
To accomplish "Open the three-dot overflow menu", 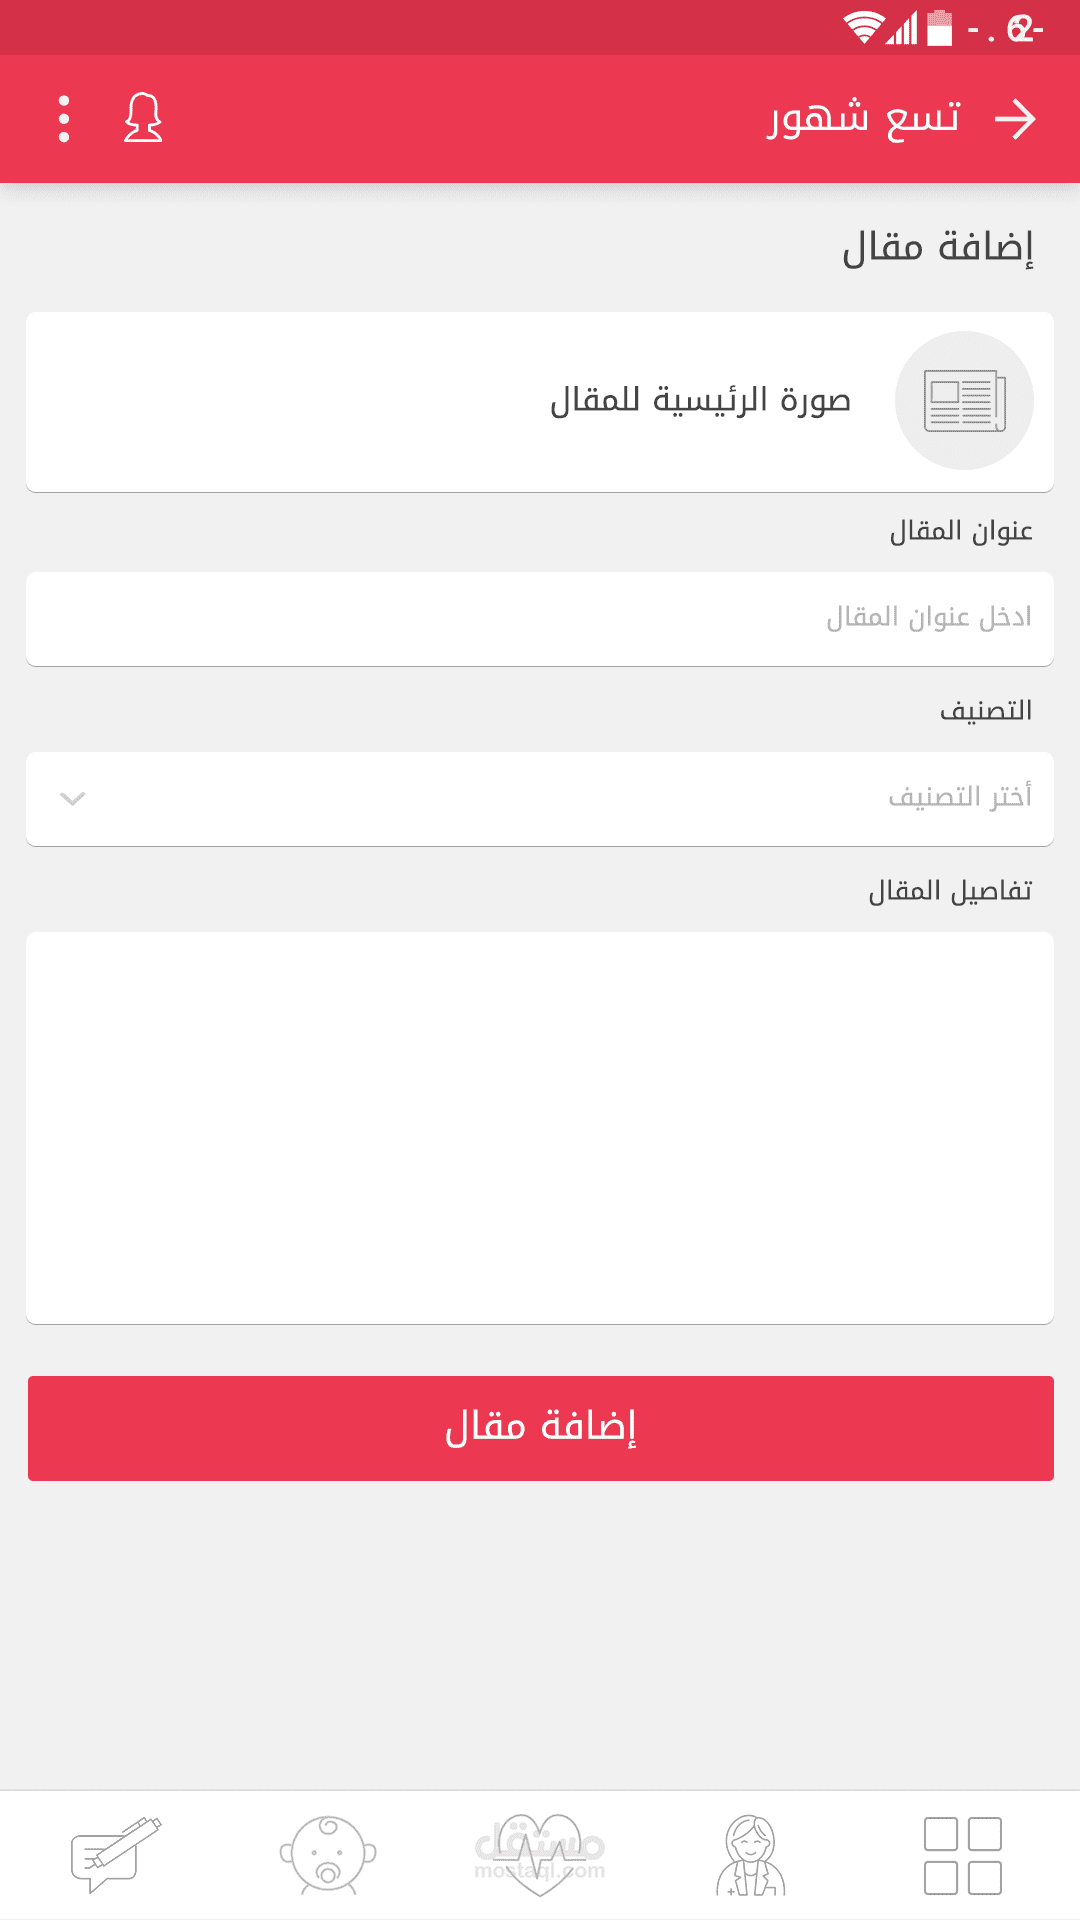I will (64, 120).
